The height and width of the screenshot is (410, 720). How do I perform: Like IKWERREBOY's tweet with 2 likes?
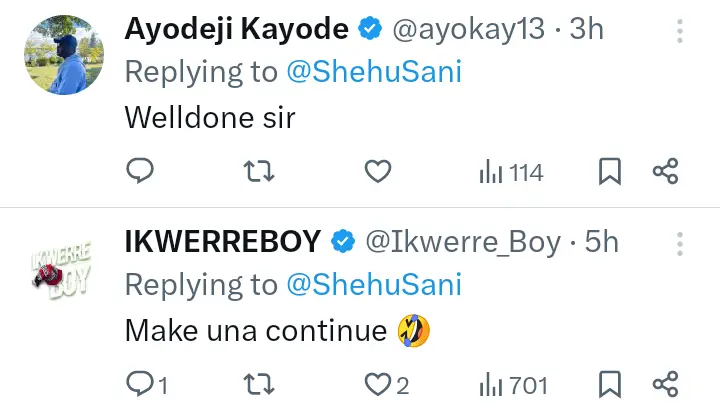click(385, 384)
